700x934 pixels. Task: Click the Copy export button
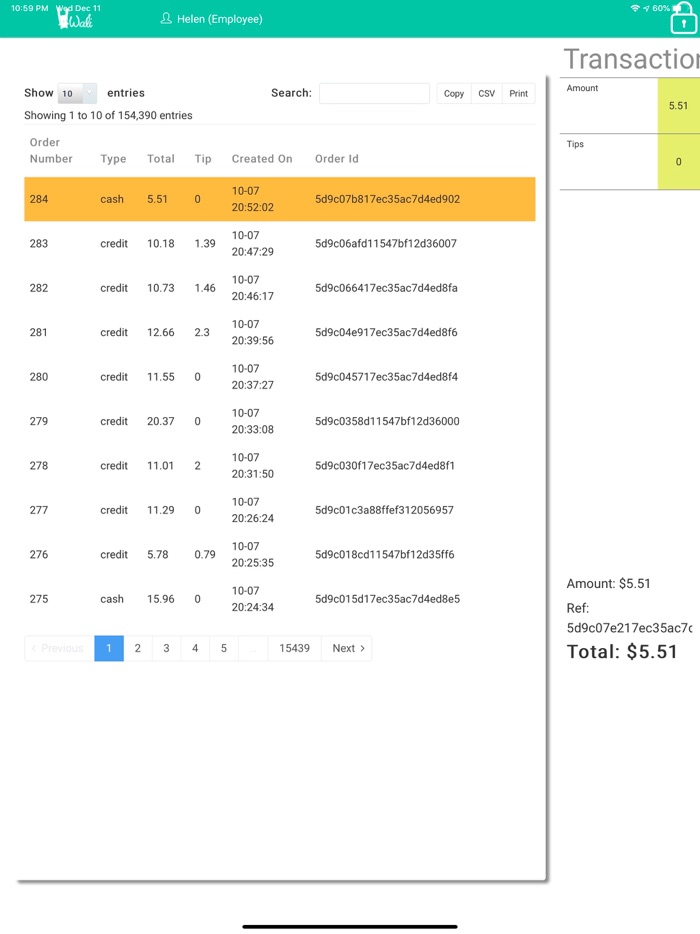tap(453, 94)
